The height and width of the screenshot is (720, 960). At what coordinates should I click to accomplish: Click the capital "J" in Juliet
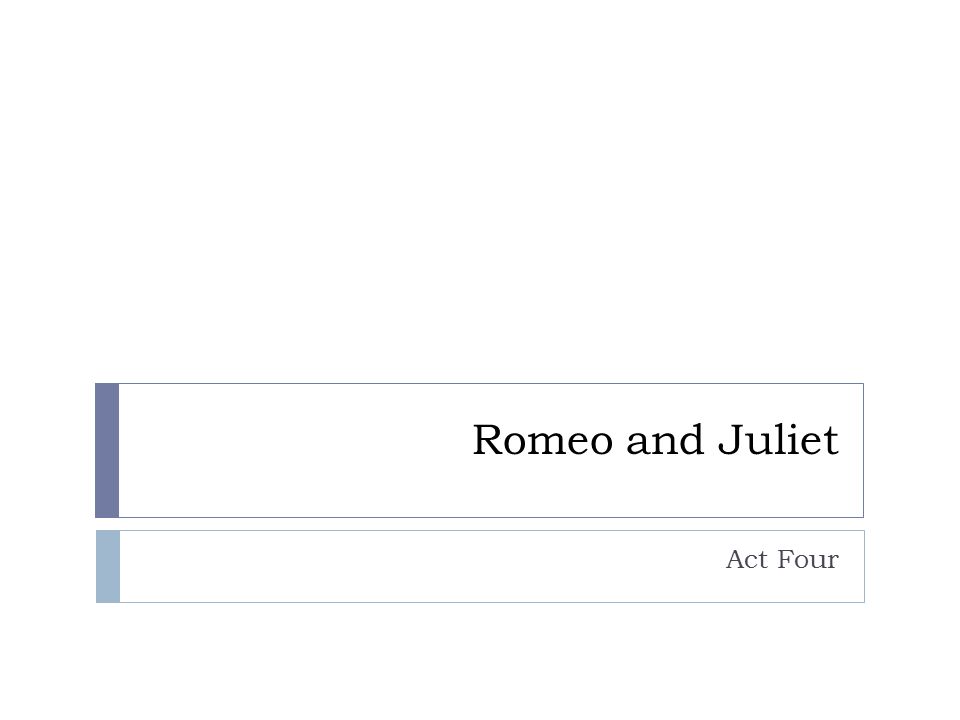click(730, 440)
